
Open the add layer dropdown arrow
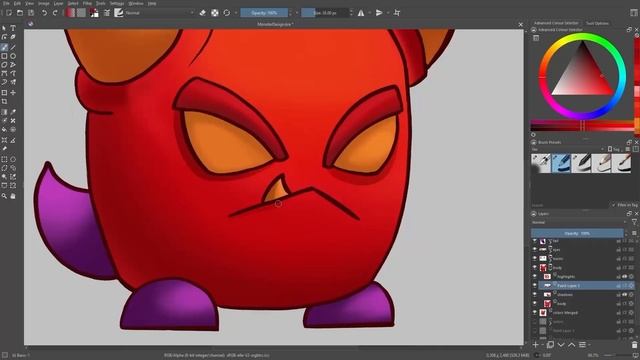click(542, 345)
